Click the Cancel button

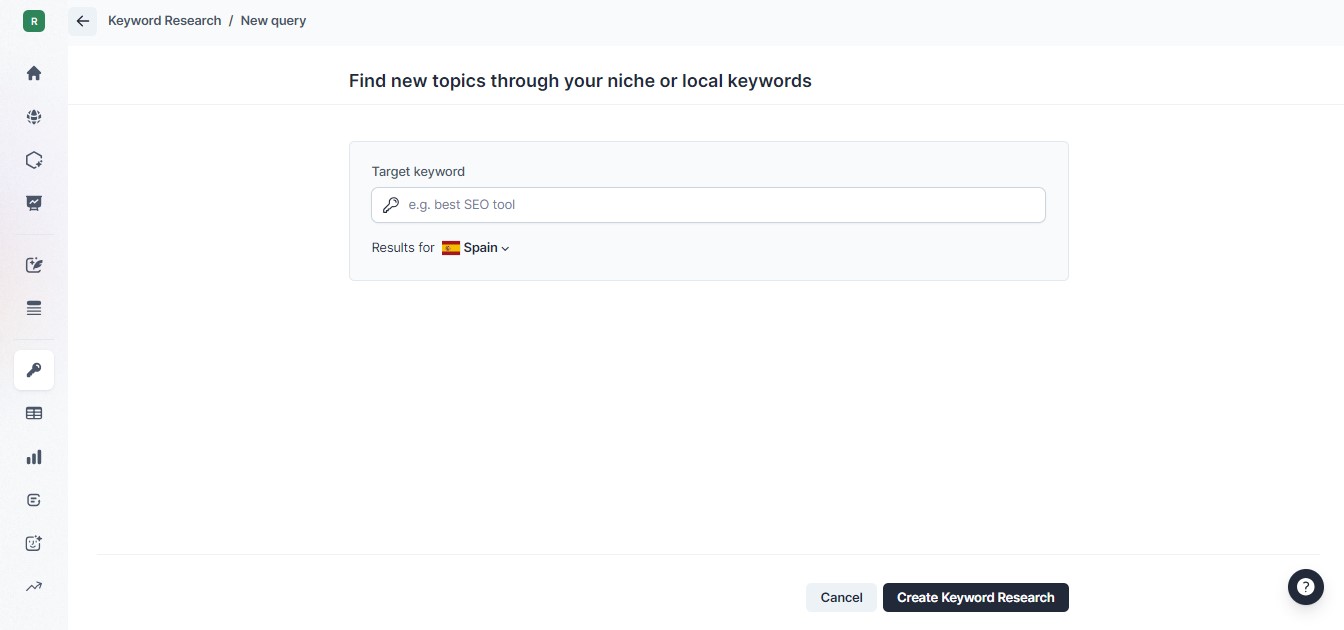pos(841,597)
